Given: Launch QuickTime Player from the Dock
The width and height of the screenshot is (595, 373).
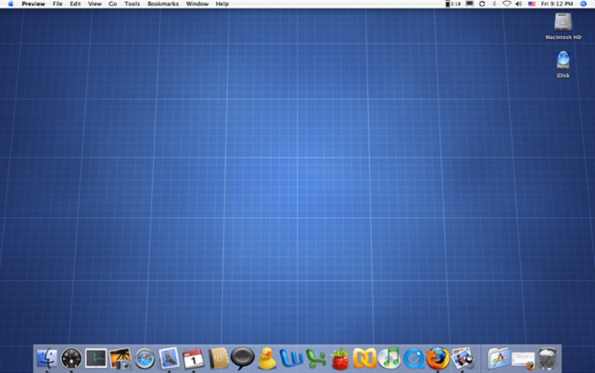Looking at the screenshot, I should click(x=413, y=359).
